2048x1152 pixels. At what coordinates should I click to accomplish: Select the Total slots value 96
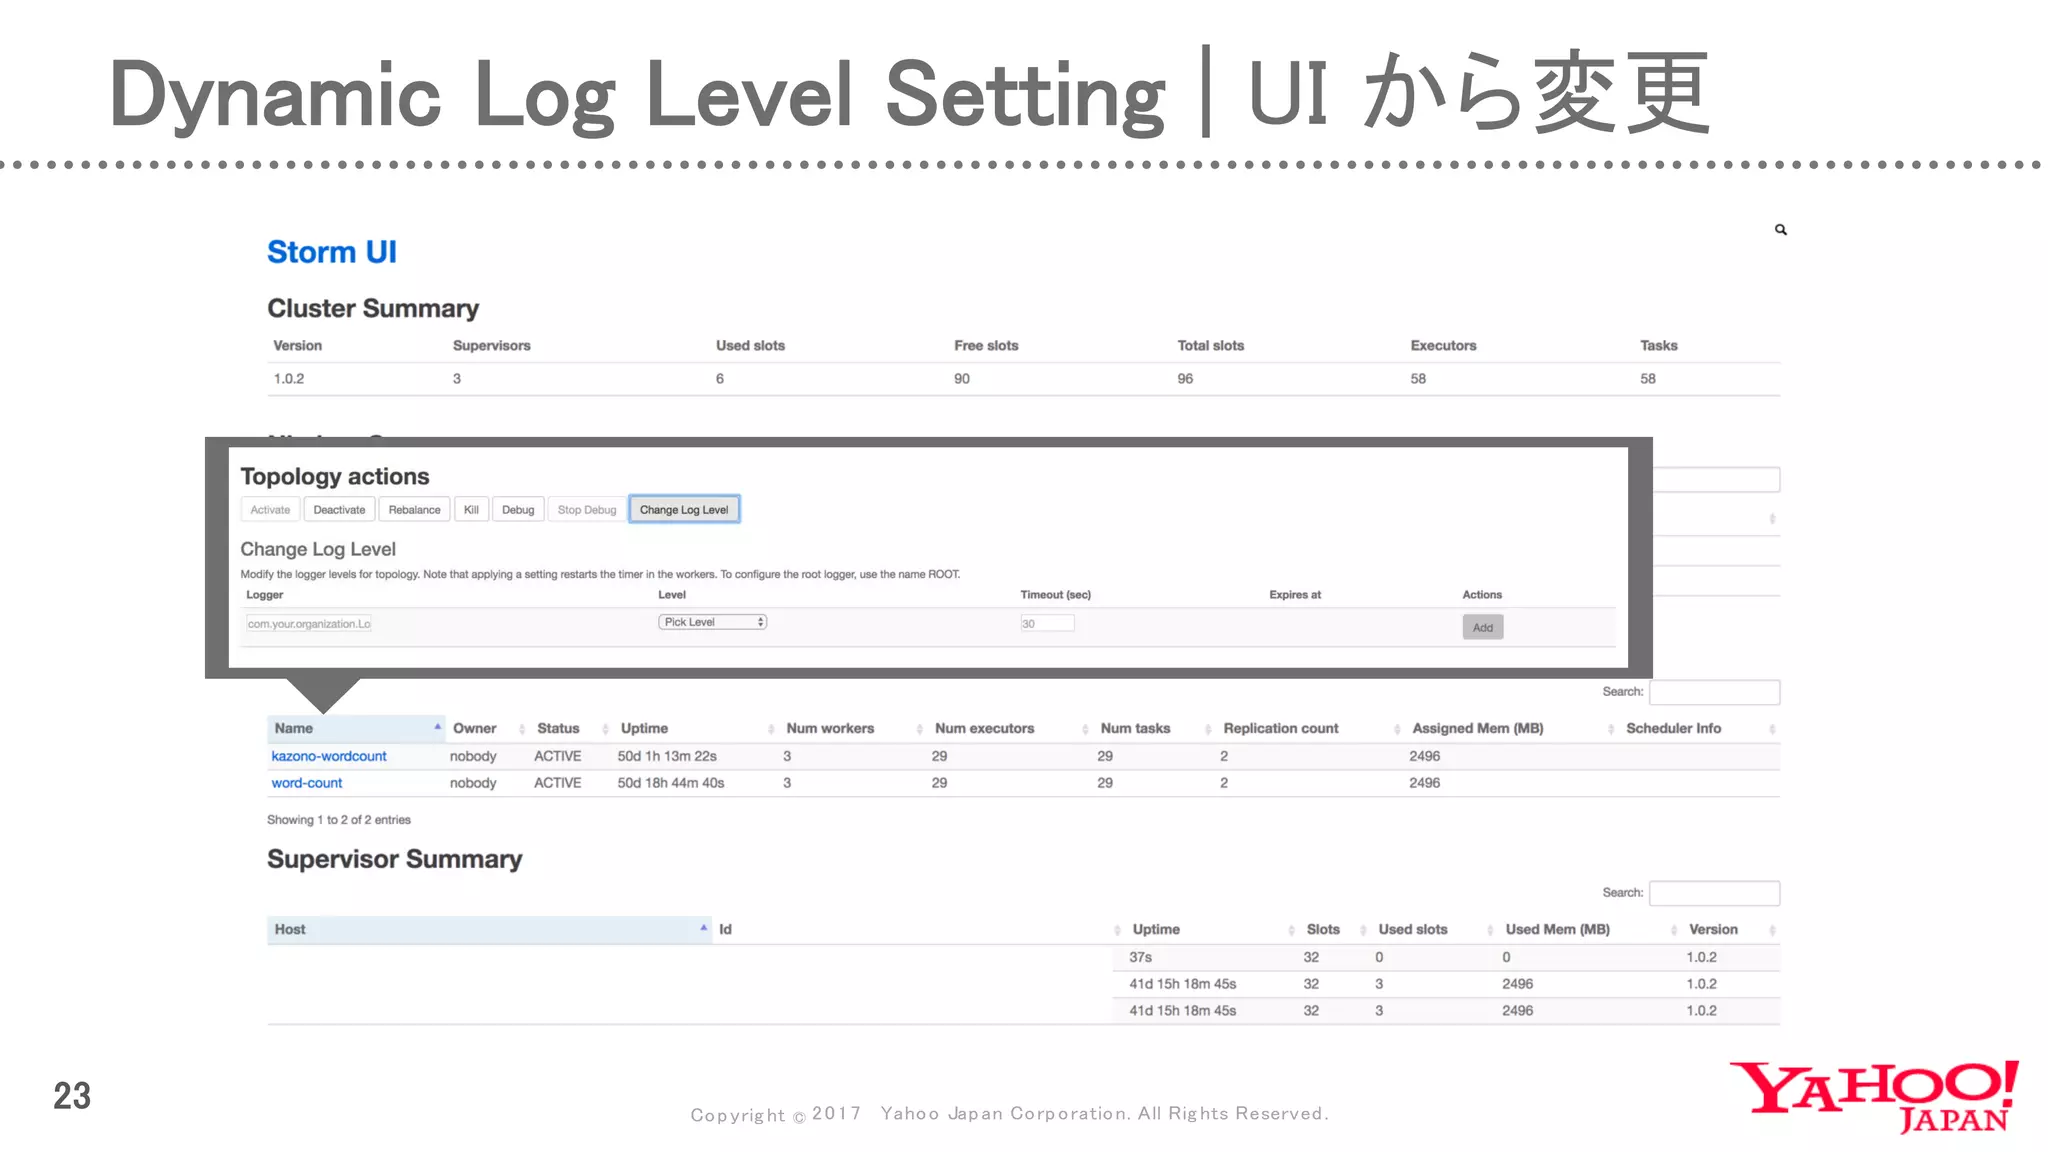1185,379
